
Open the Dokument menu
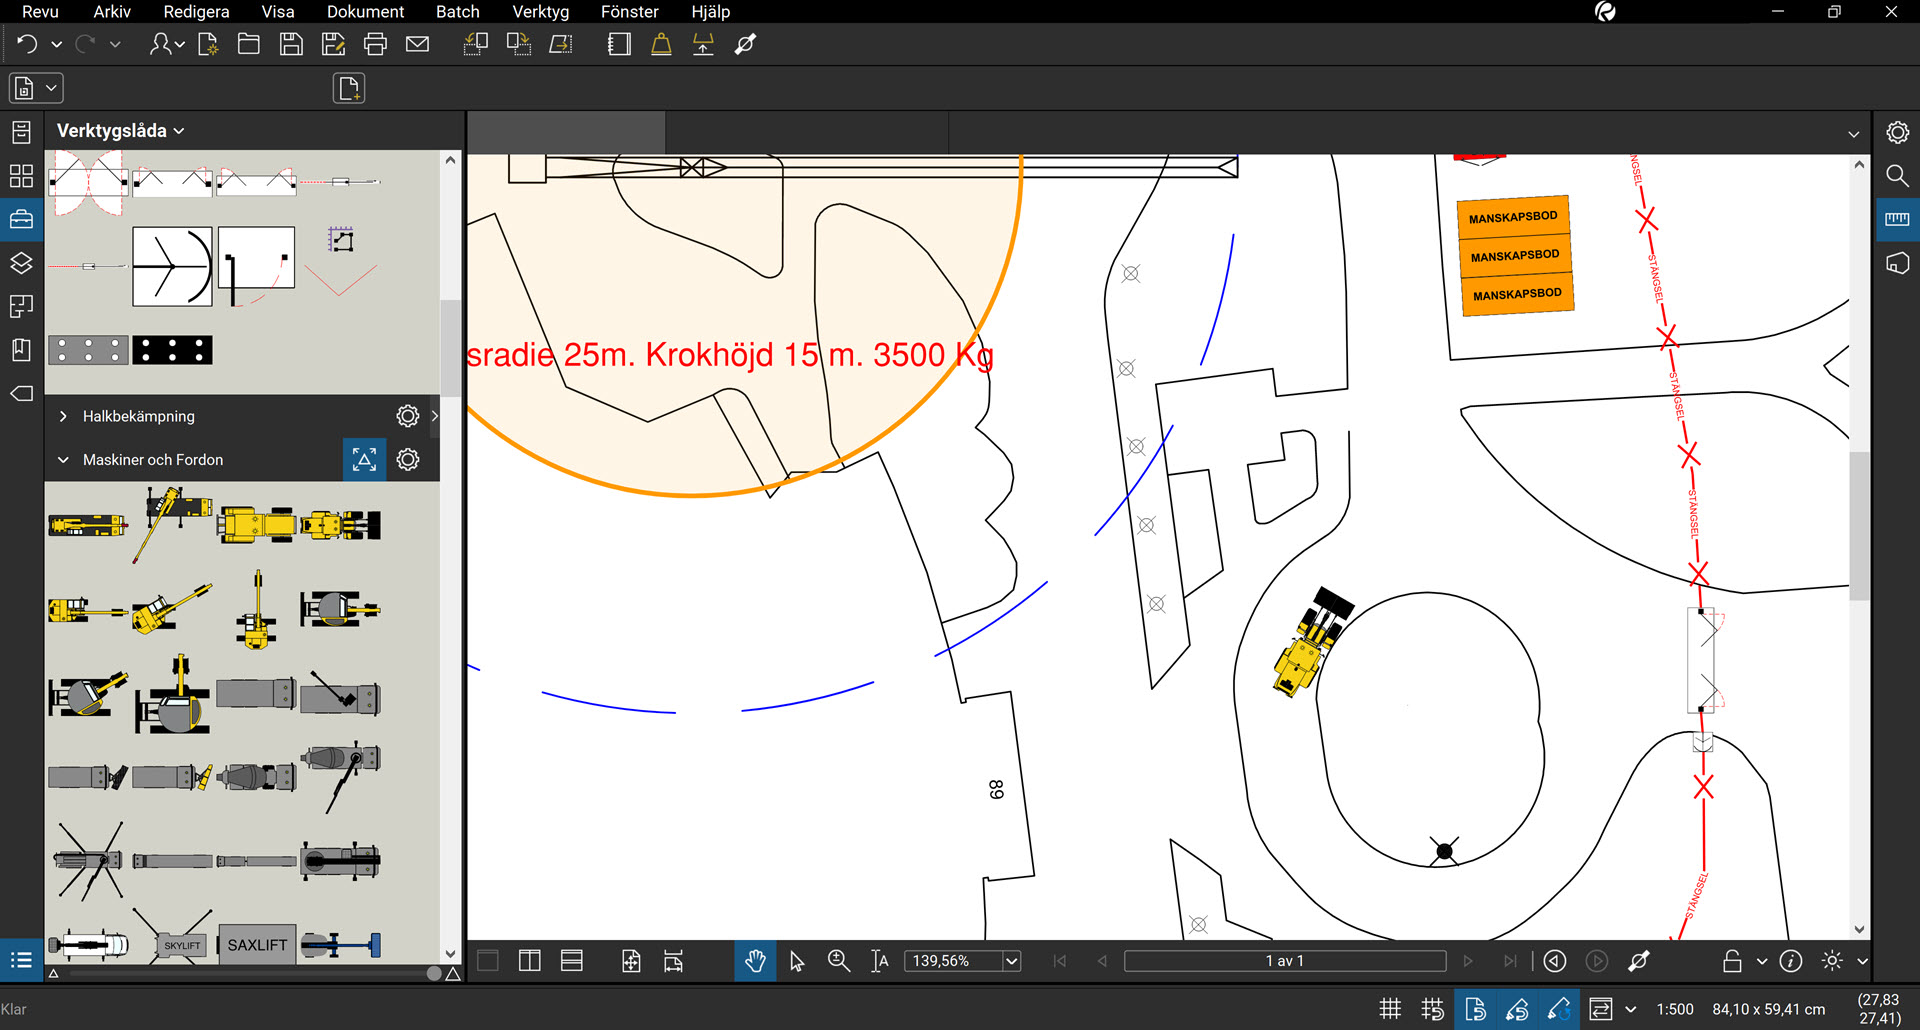[x=365, y=12]
